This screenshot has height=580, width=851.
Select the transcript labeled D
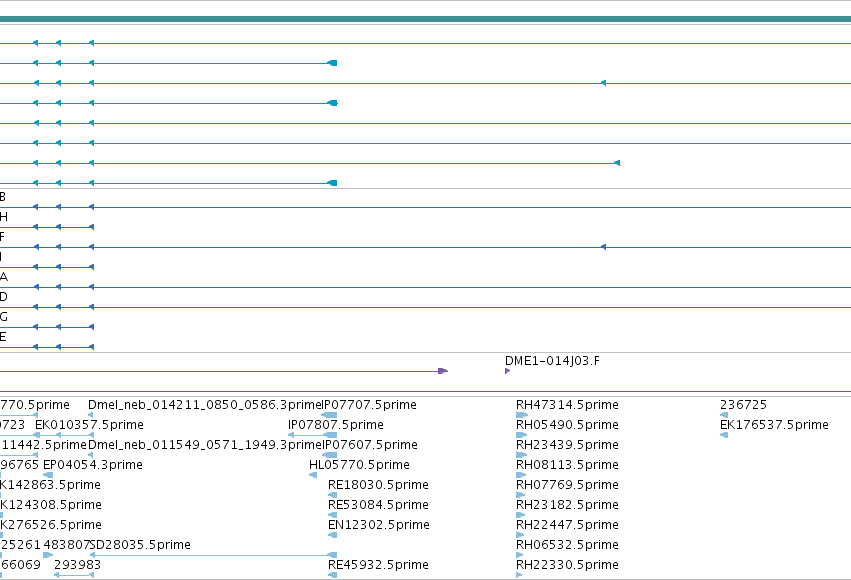click(426, 307)
